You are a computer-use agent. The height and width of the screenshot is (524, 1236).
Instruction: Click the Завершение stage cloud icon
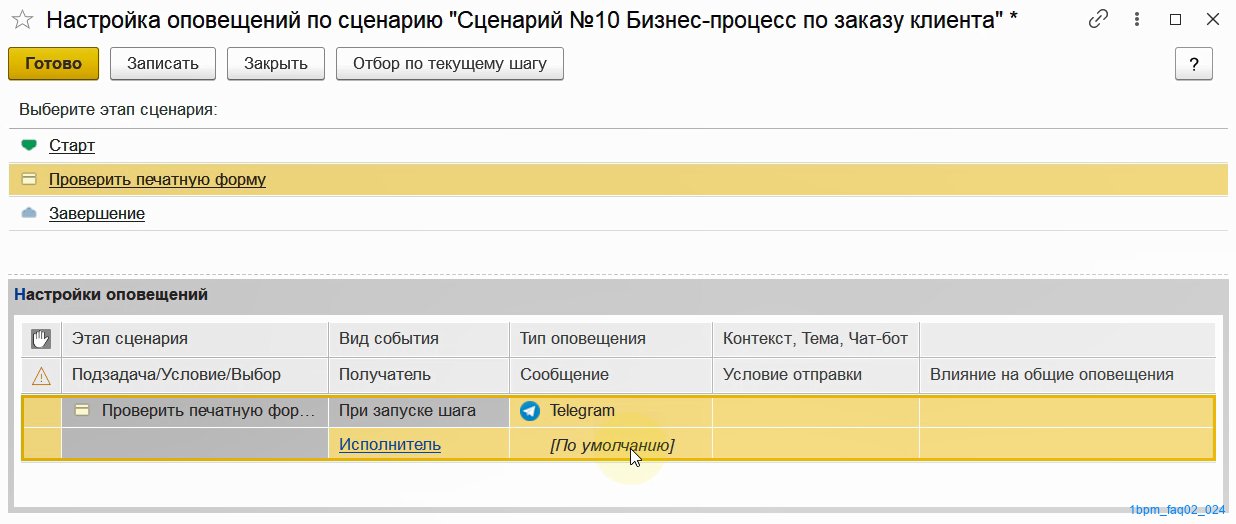pos(29,213)
